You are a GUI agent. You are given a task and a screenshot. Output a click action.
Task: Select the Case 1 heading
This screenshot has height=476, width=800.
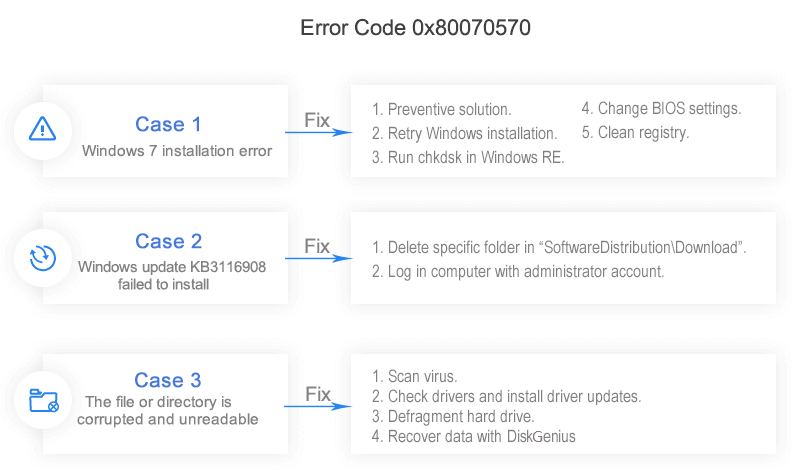coord(168,125)
